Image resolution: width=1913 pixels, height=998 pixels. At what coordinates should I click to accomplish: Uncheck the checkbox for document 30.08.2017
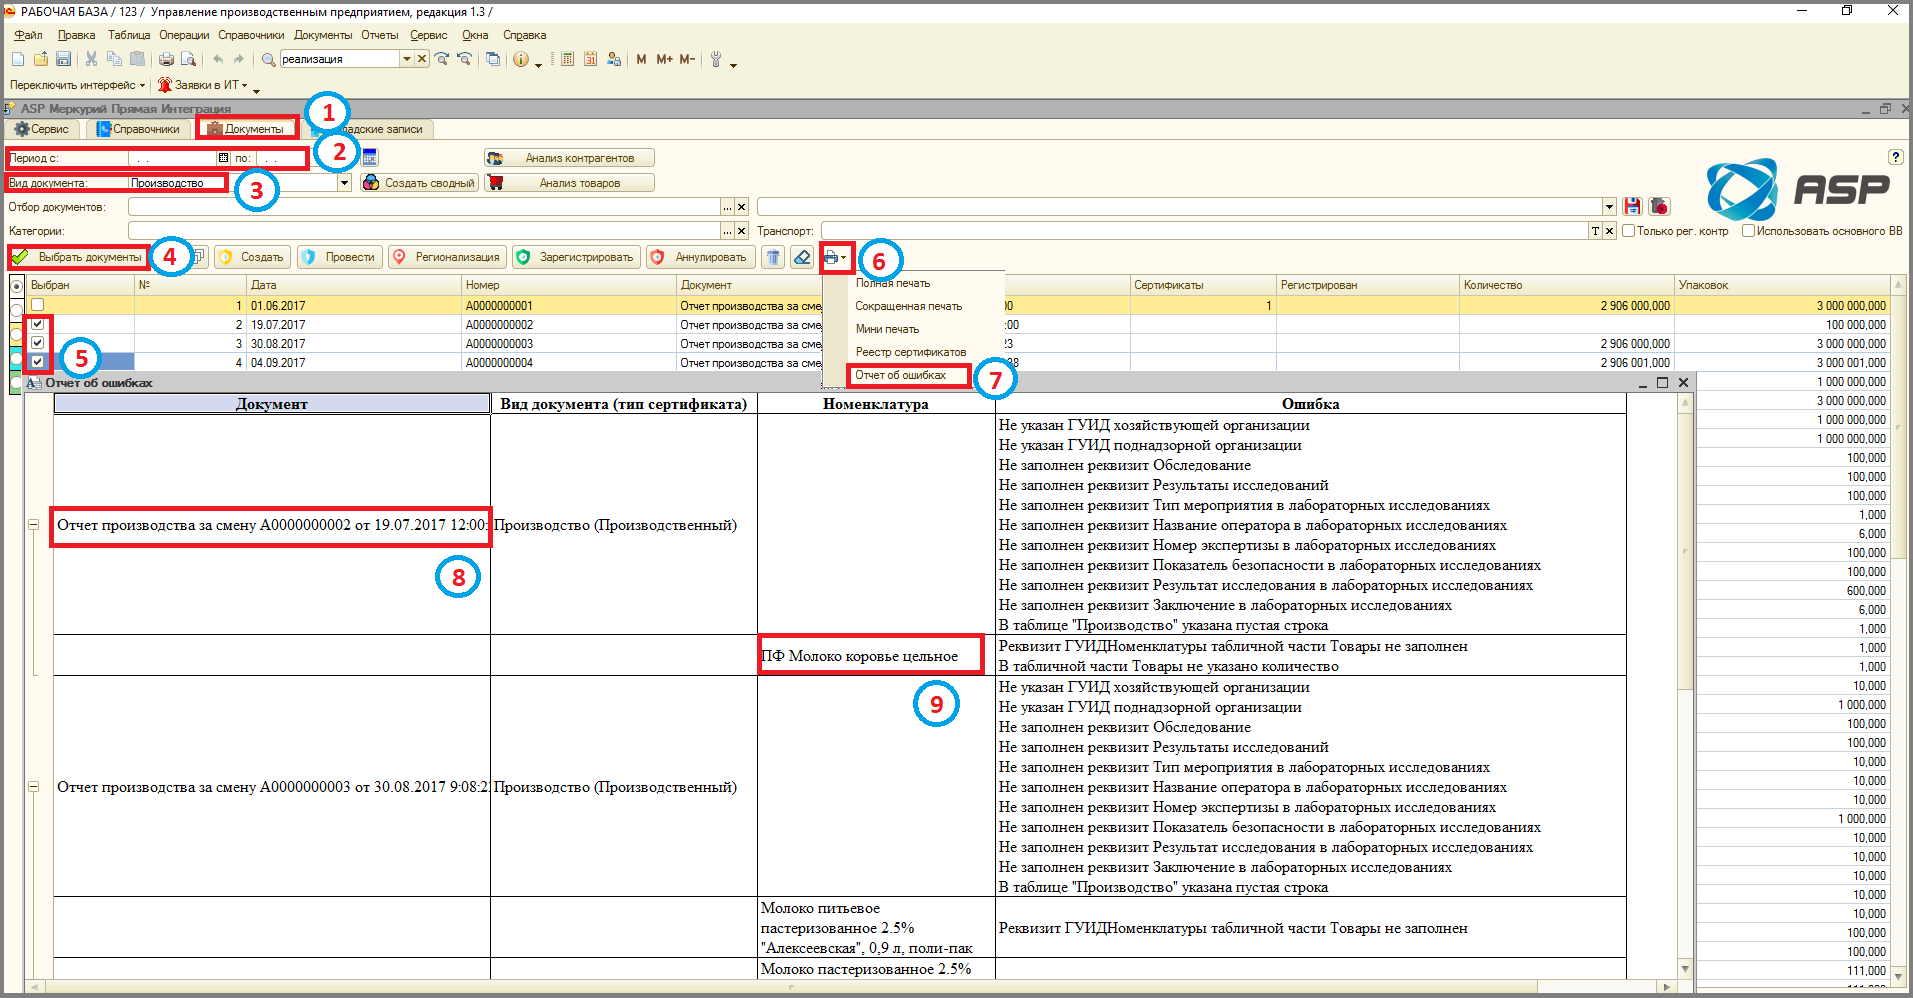pyautogui.click(x=37, y=343)
